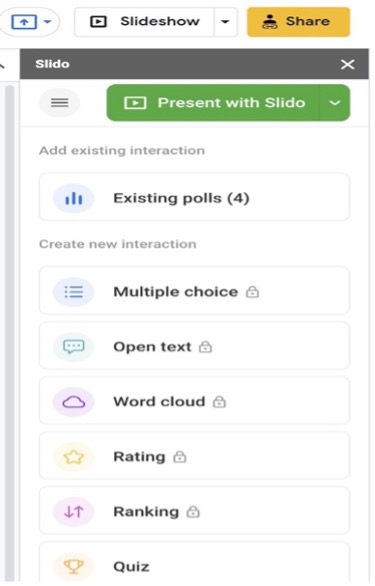Click the vertical scrollbar beside the panel
Viewport: 375px width, 586px height.
[x=10, y=333]
